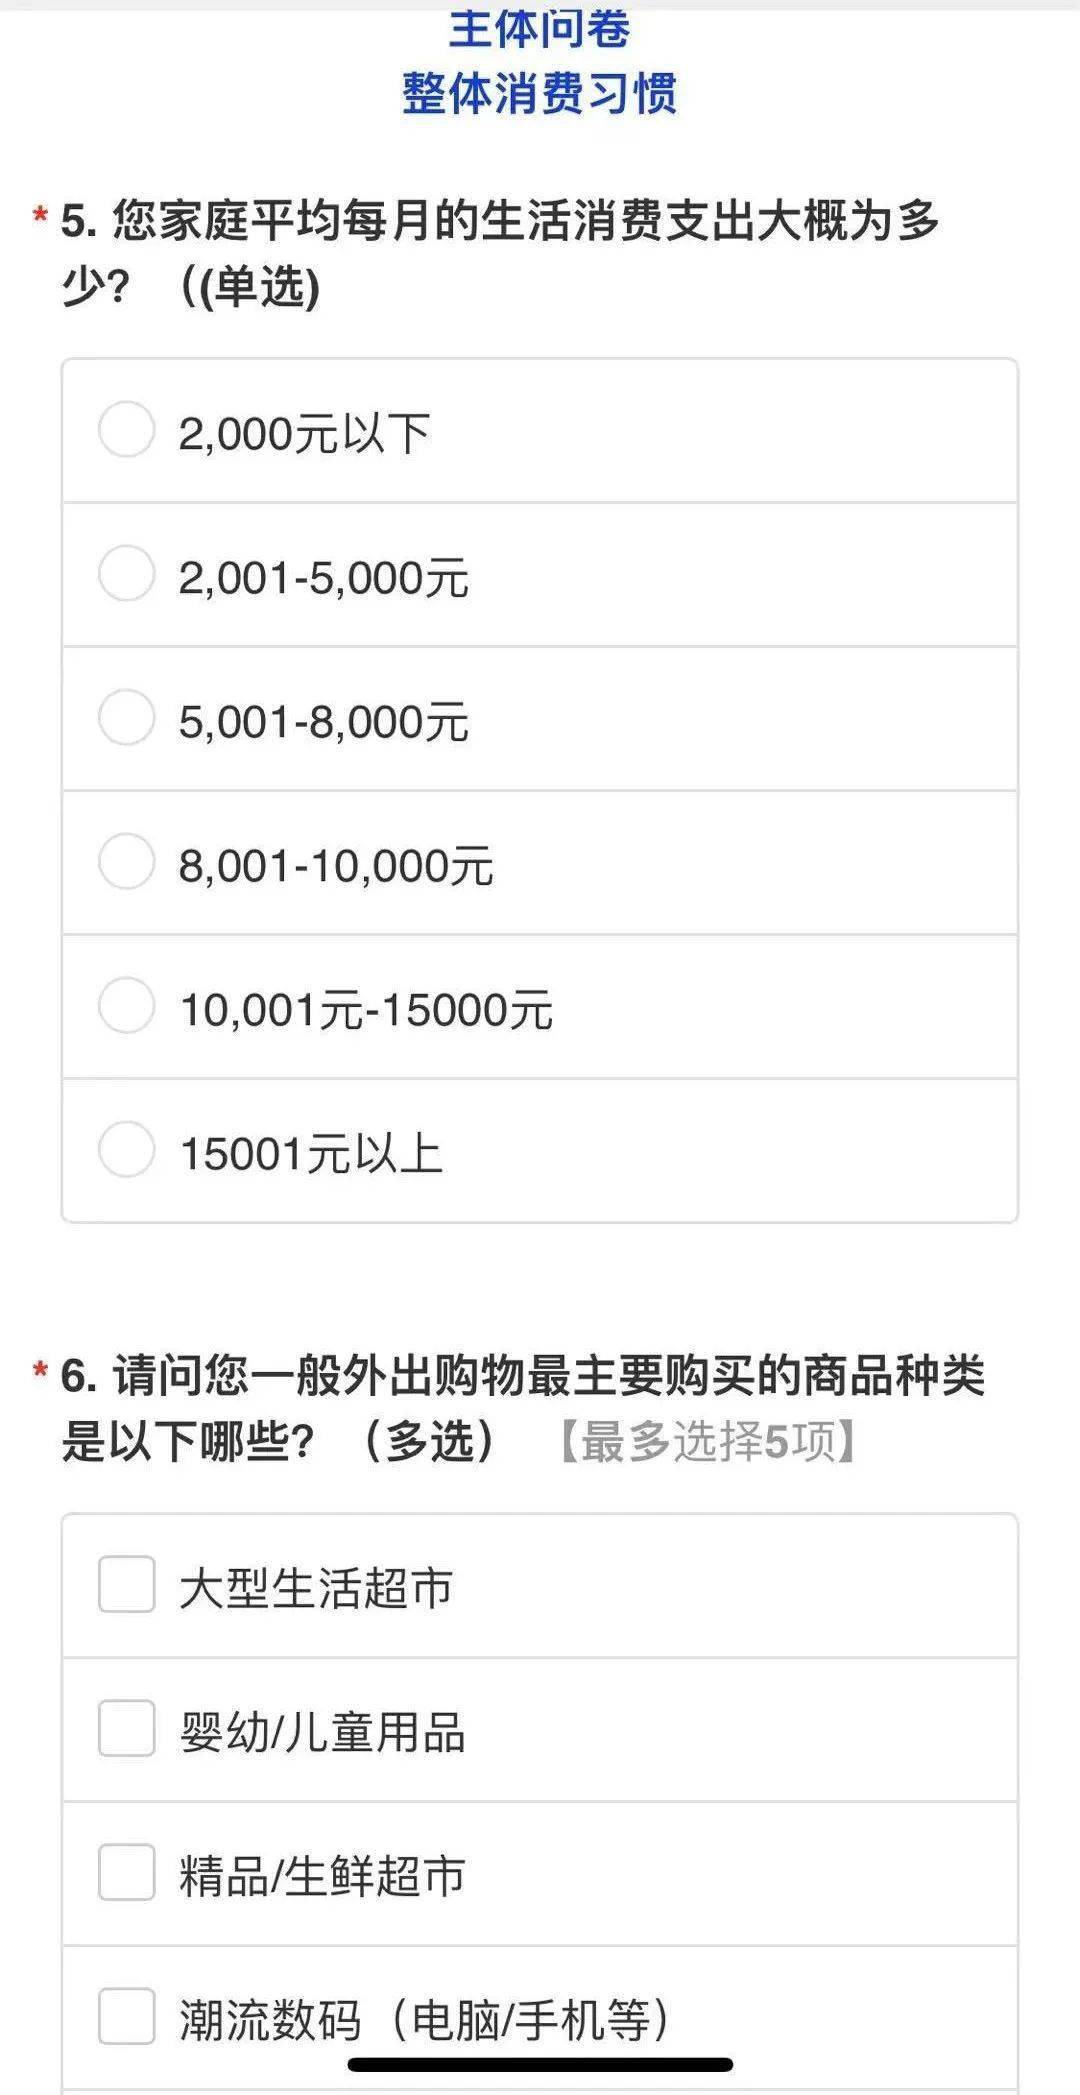Tap the 【最多选择5项】 hint text
Screen dimensions: 1080x2095
[707, 1442]
